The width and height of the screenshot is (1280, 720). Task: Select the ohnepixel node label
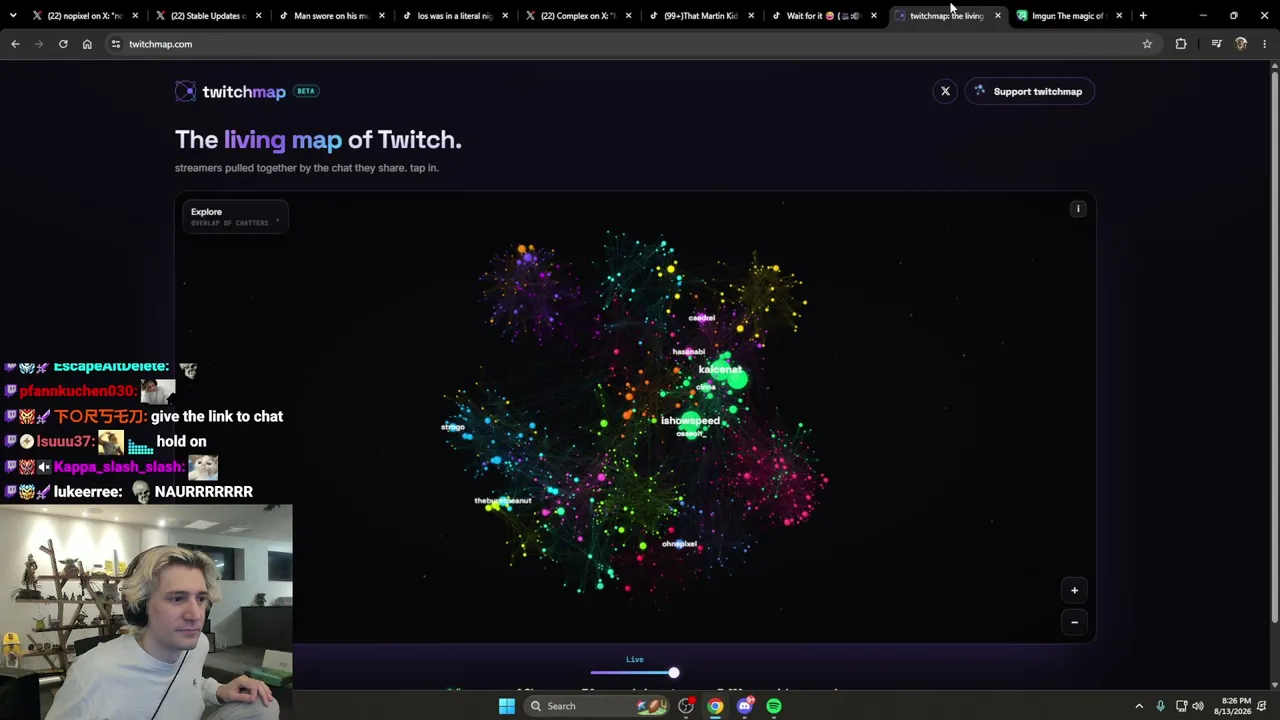click(679, 544)
